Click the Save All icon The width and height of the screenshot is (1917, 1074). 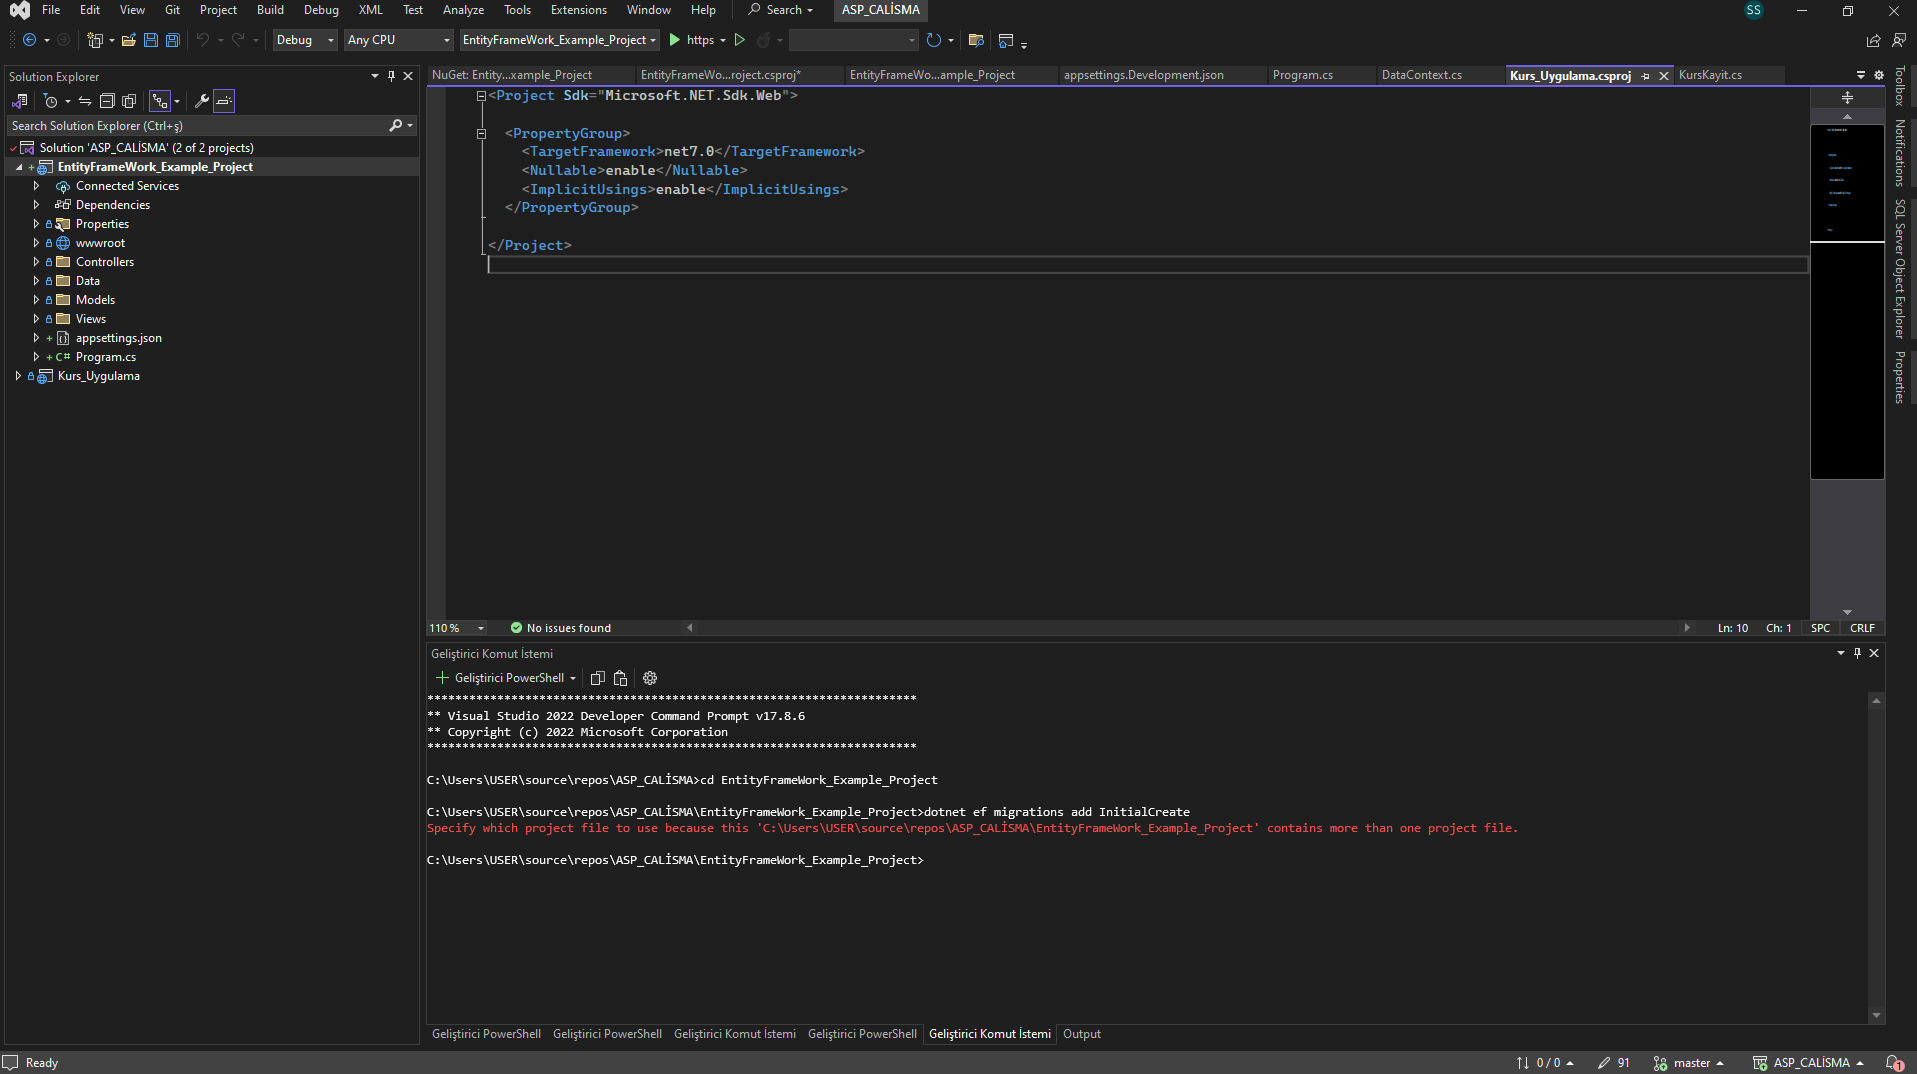(172, 40)
